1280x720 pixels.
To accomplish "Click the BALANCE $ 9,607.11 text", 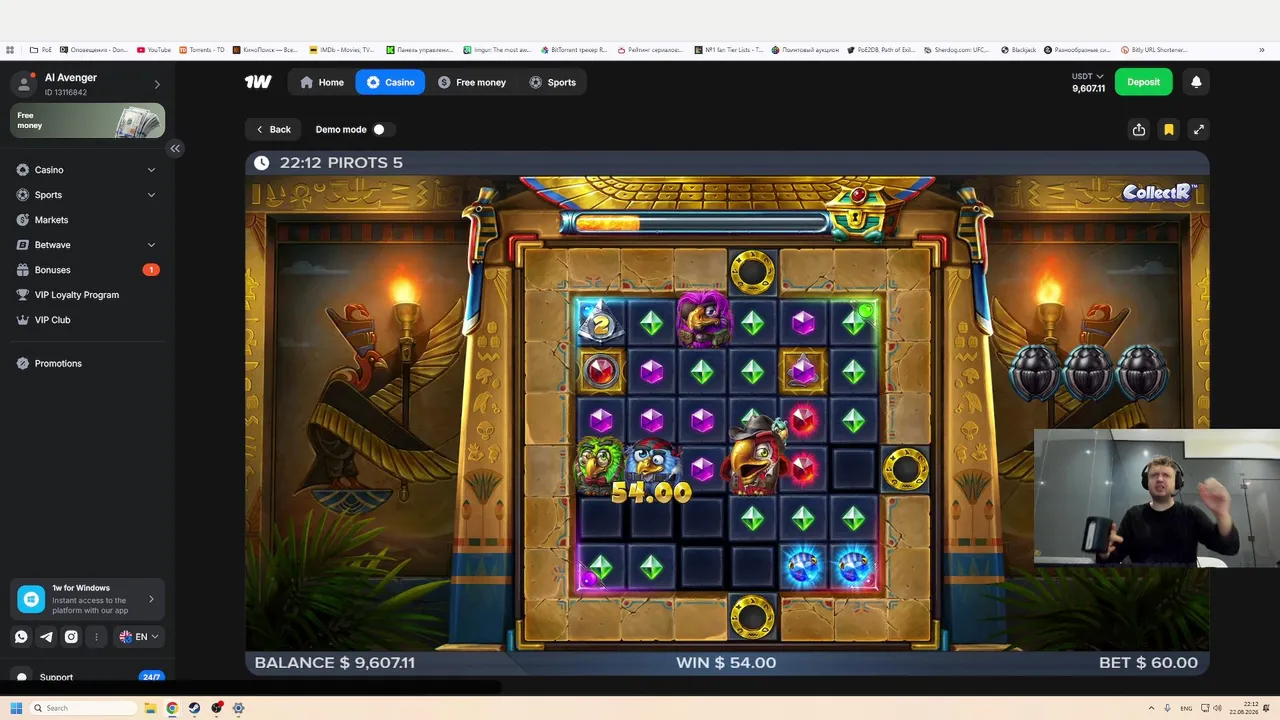I will point(334,662).
